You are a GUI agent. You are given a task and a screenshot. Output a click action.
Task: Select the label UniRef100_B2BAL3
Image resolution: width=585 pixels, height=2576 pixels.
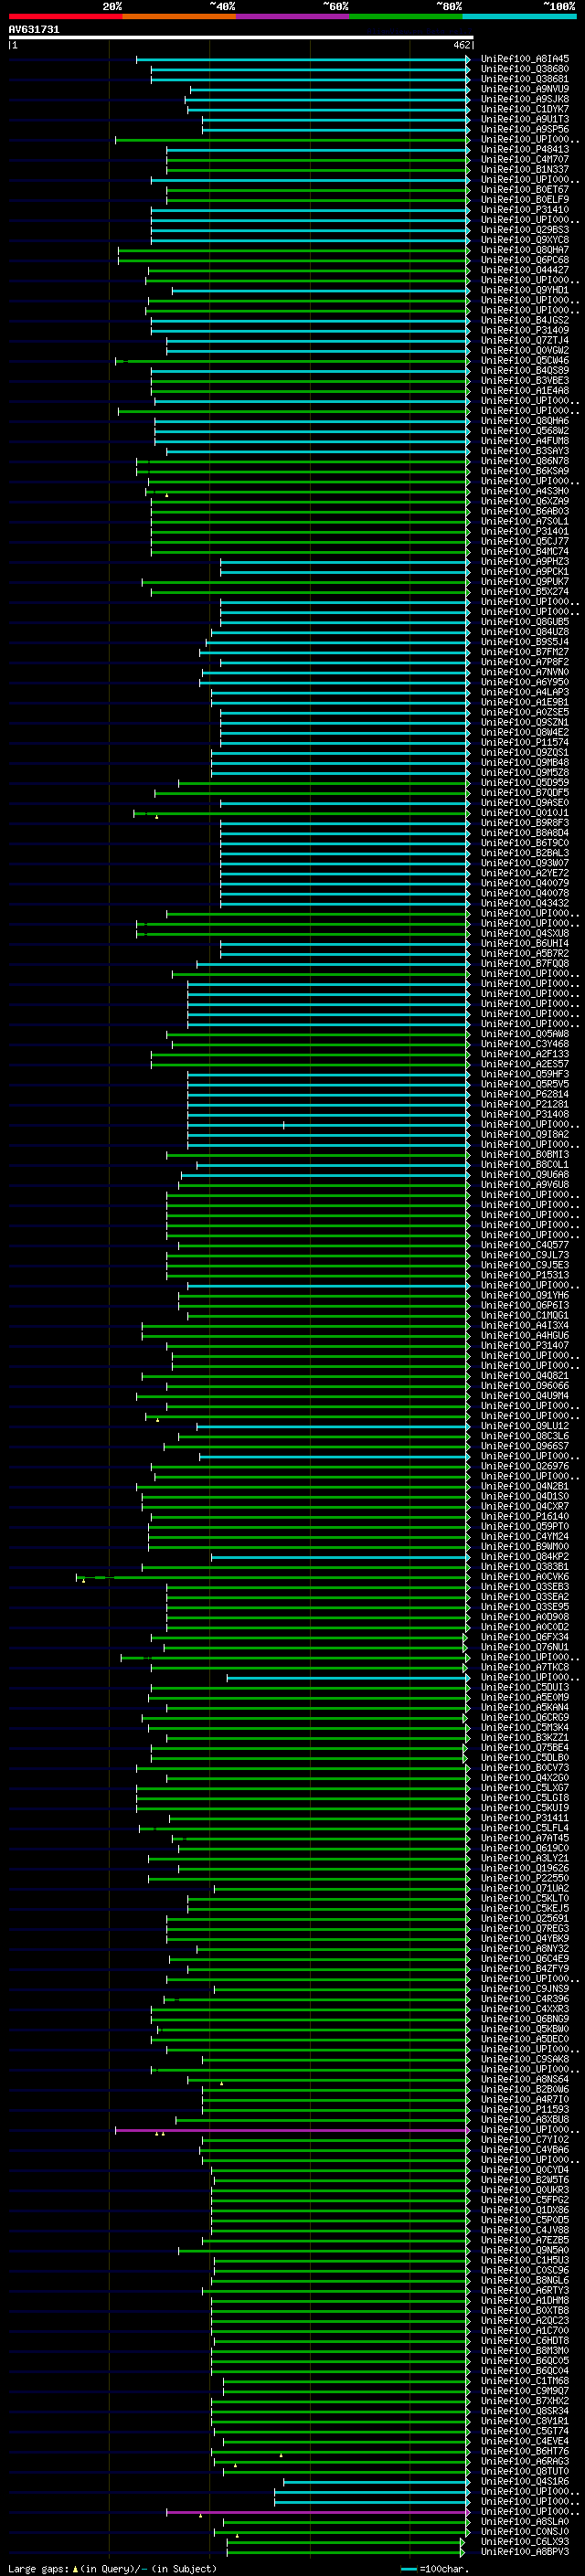(x=524, y=853)
